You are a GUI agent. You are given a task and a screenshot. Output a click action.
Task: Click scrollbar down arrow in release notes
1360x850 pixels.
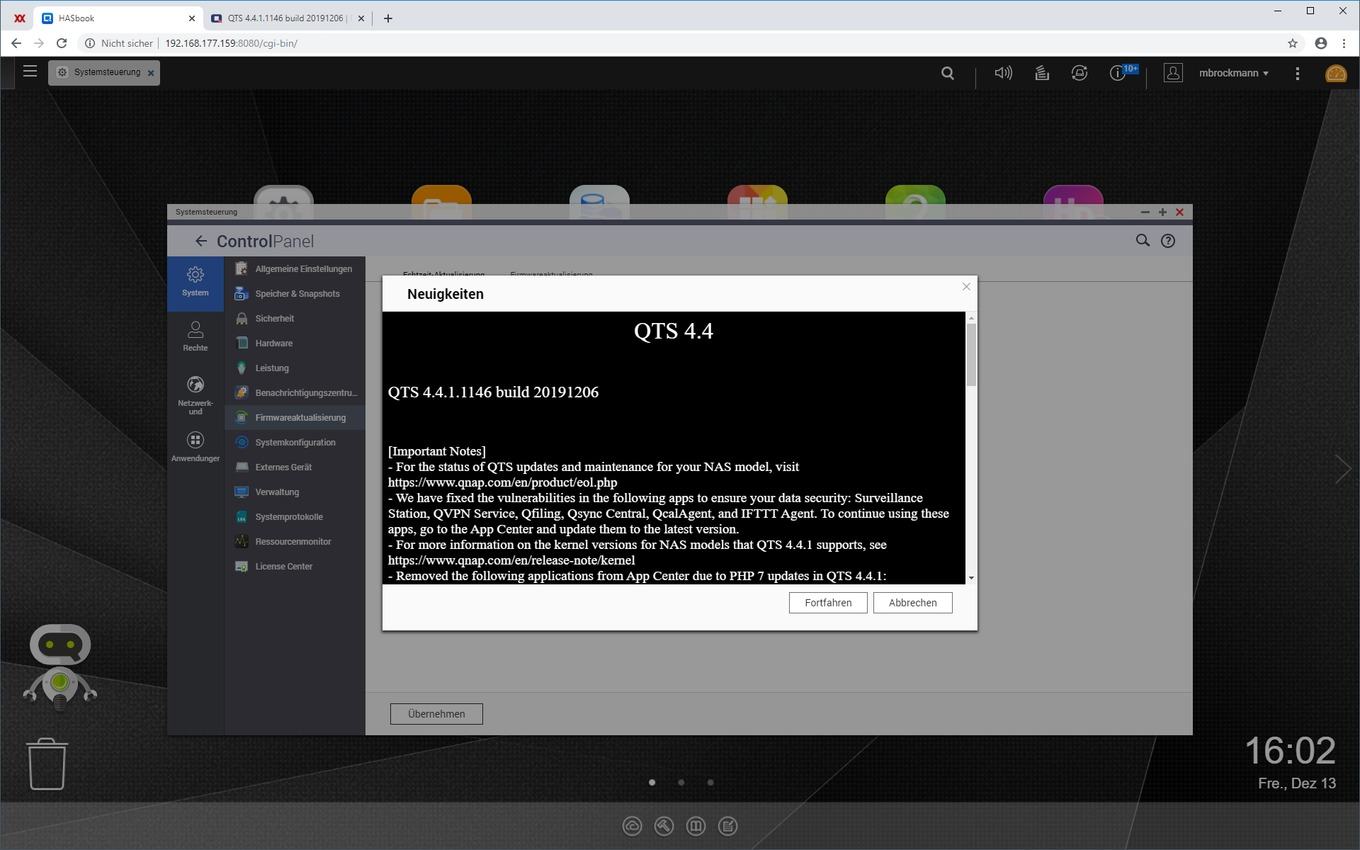click(971, 578)
